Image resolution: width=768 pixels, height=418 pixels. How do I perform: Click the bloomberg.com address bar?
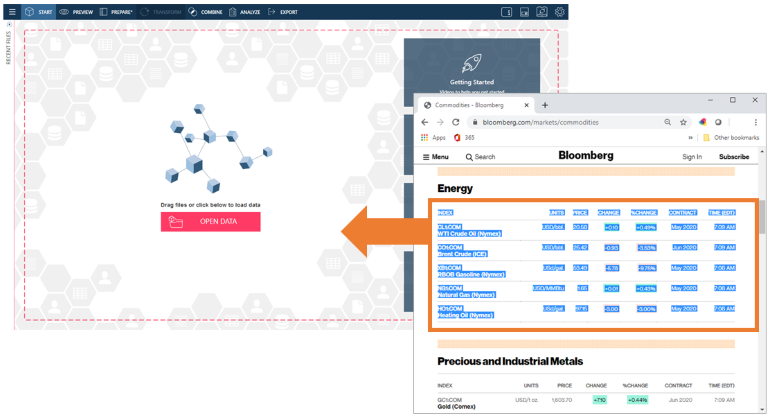[x=540, y=122]
